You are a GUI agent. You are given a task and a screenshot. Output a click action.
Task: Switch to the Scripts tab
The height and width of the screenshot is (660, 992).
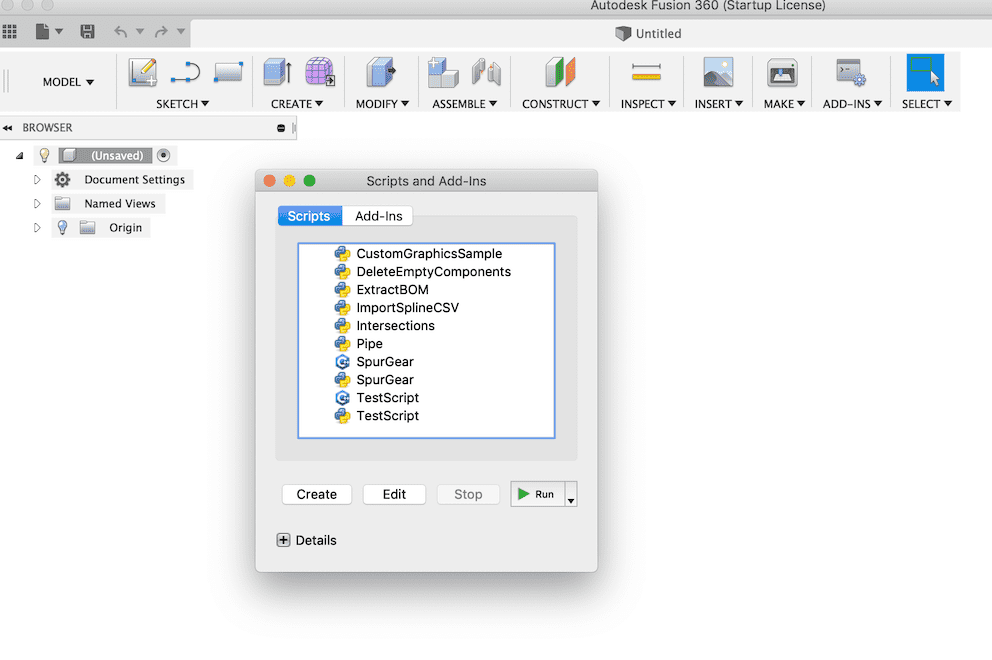[x=309, y=216]
